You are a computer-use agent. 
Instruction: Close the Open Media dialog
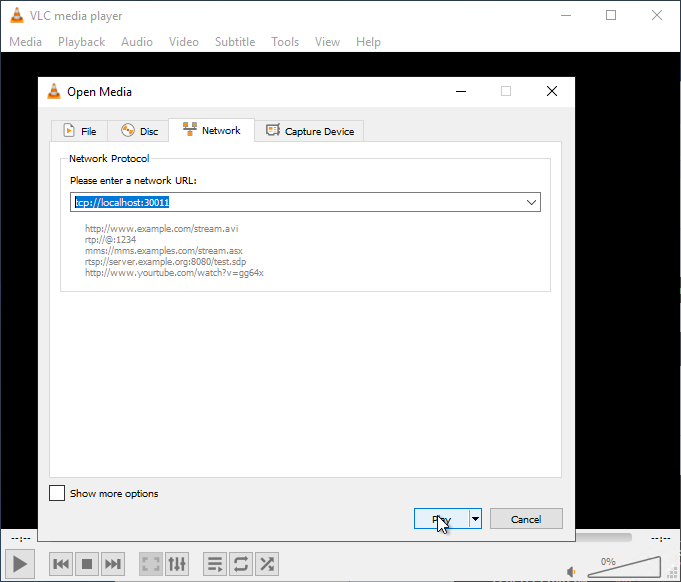pyautogui.click(x=552, y=91)
